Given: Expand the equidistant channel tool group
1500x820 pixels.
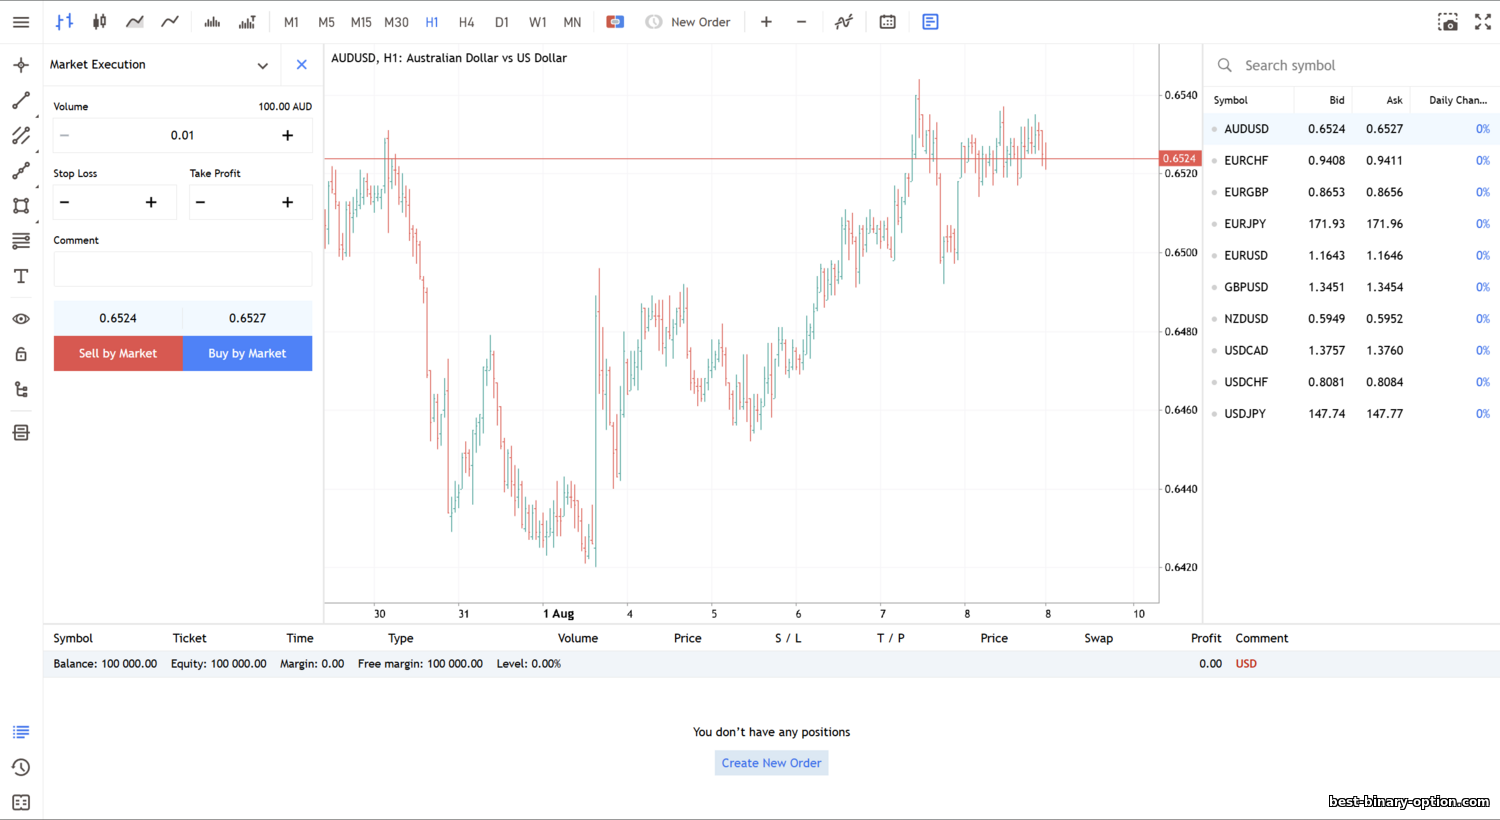Looking at the screenshot, I should click(21, 136).
